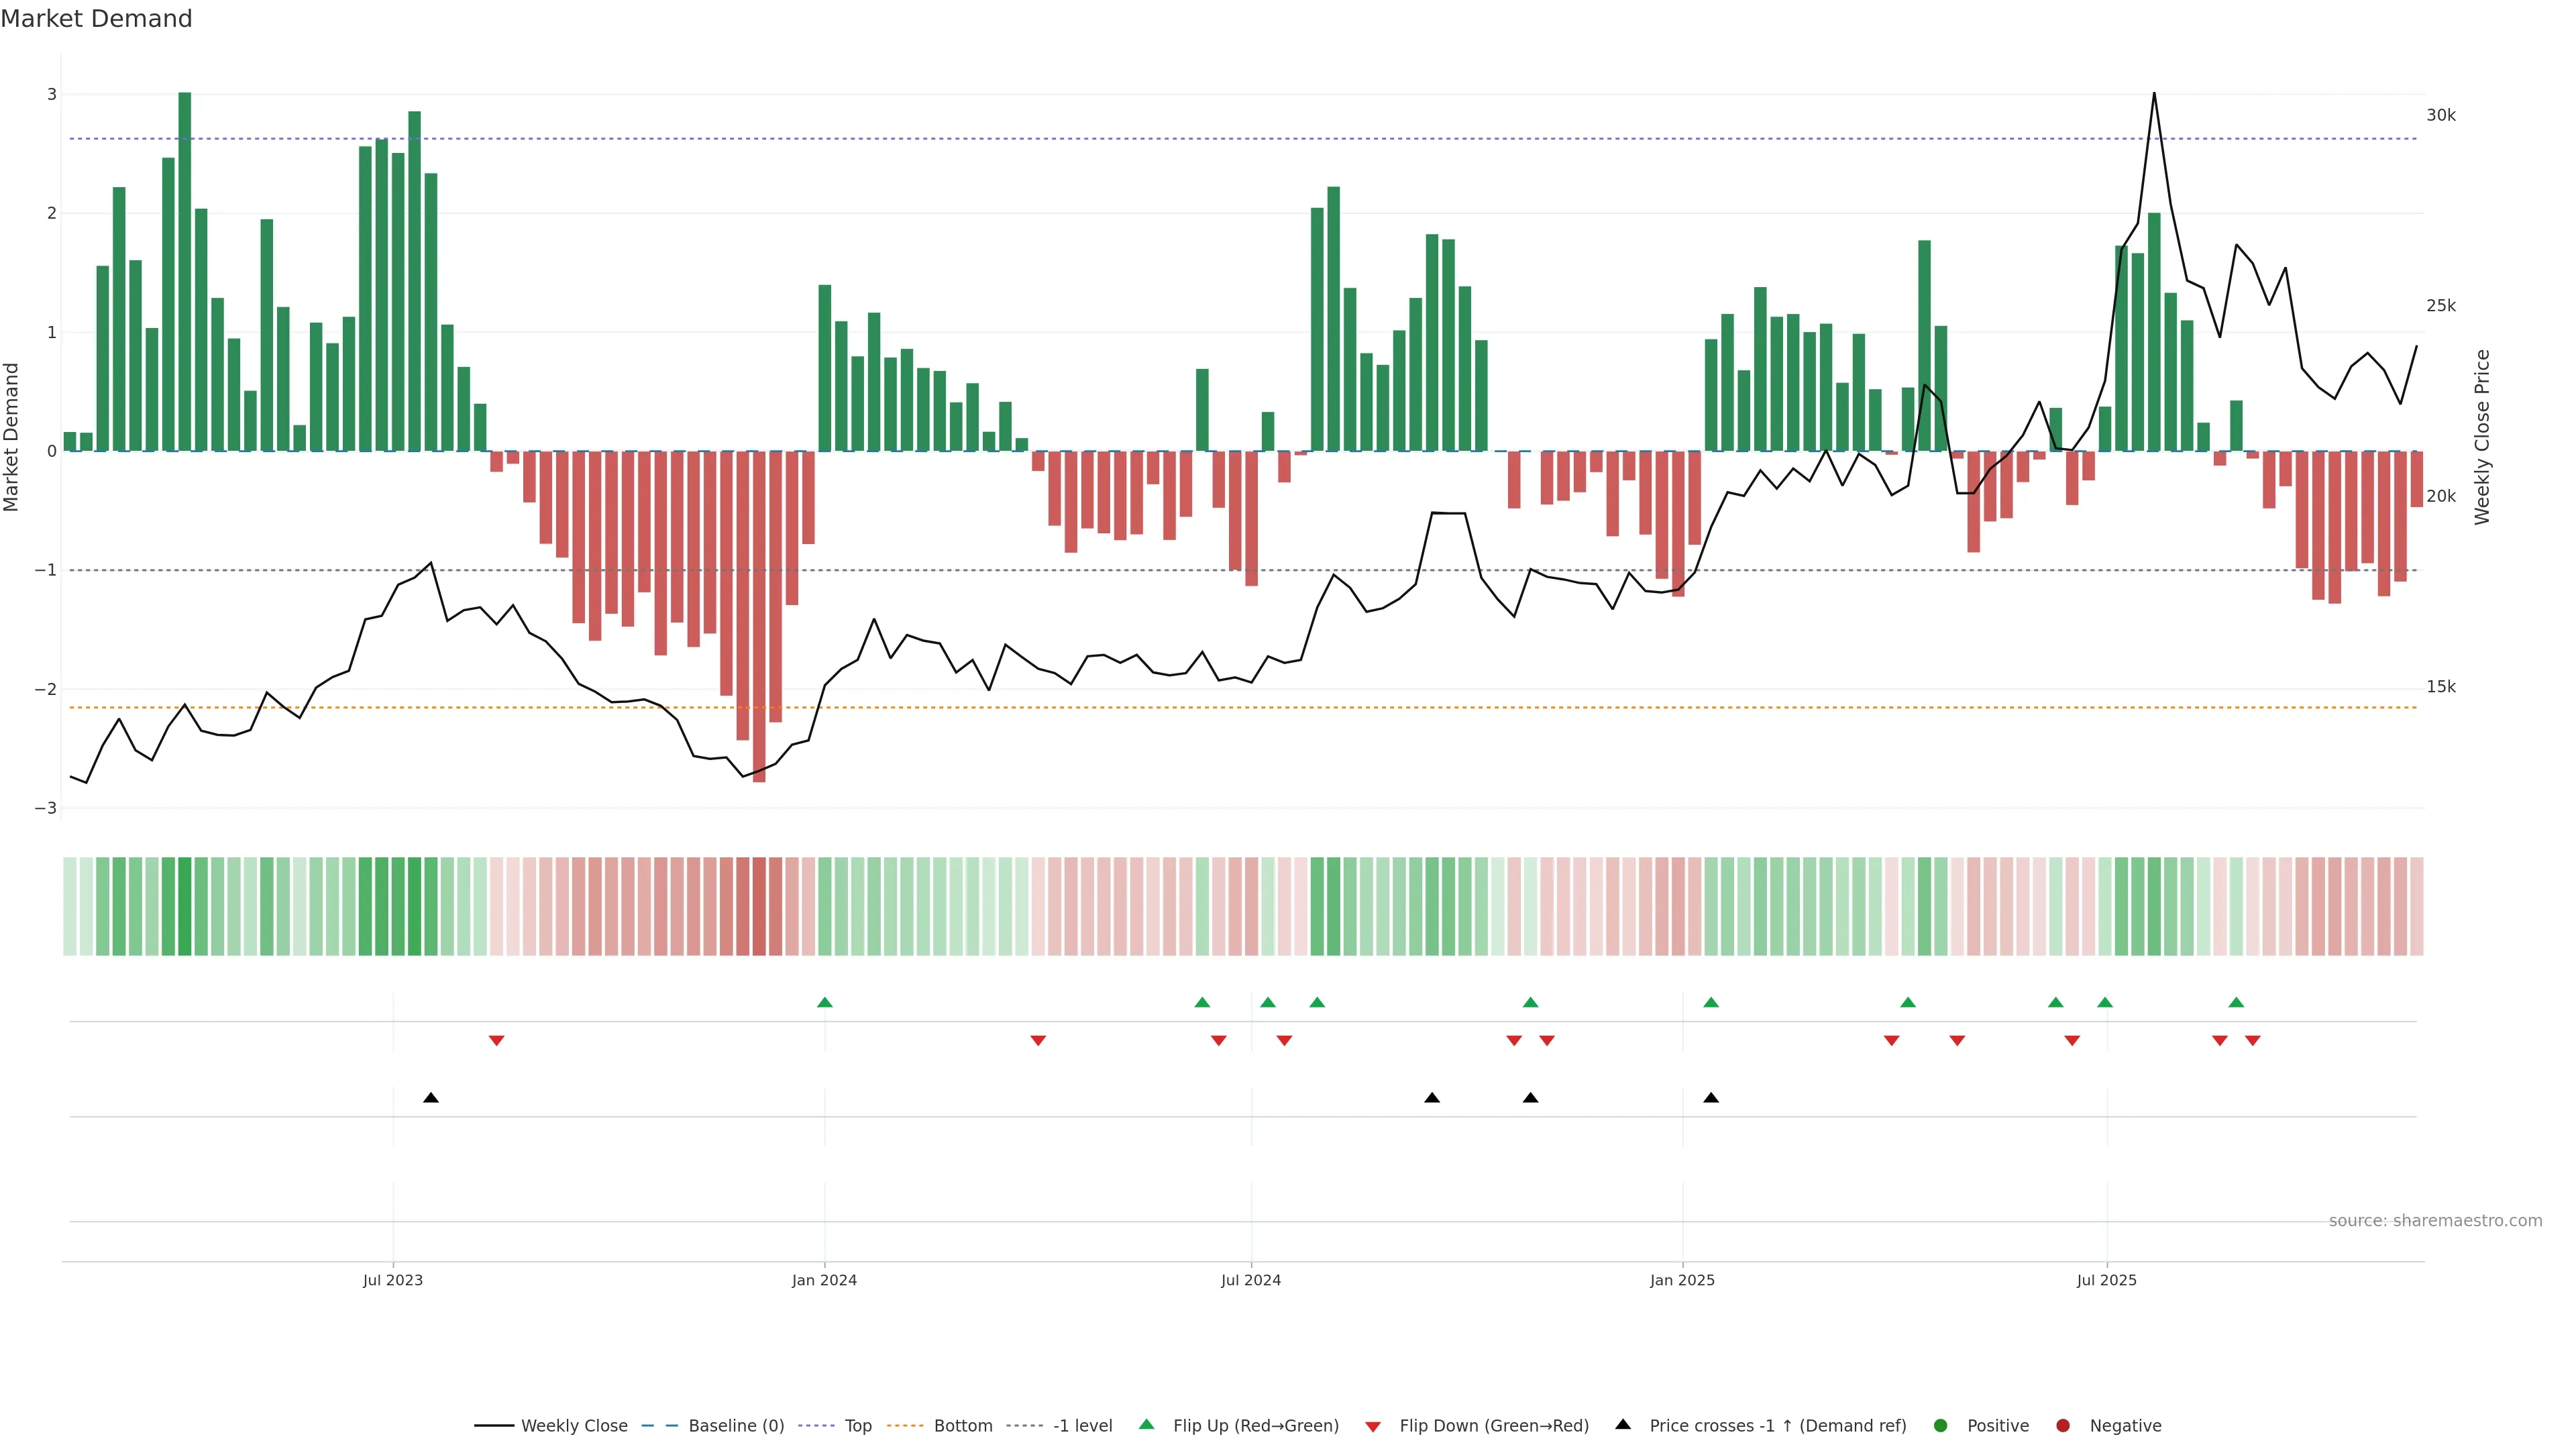Click the green flip-up triangle at Jan 2024

[x=825, y=1002]
